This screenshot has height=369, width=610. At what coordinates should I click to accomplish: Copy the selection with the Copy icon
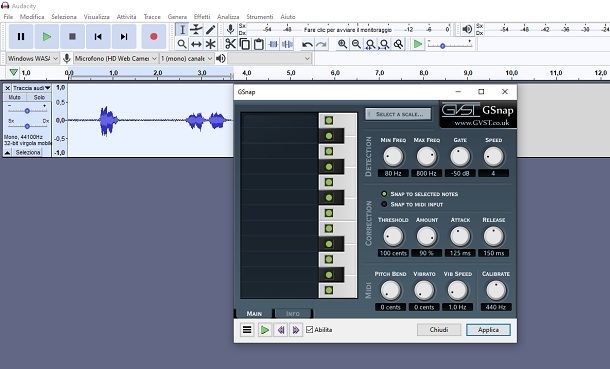(245, 44)
